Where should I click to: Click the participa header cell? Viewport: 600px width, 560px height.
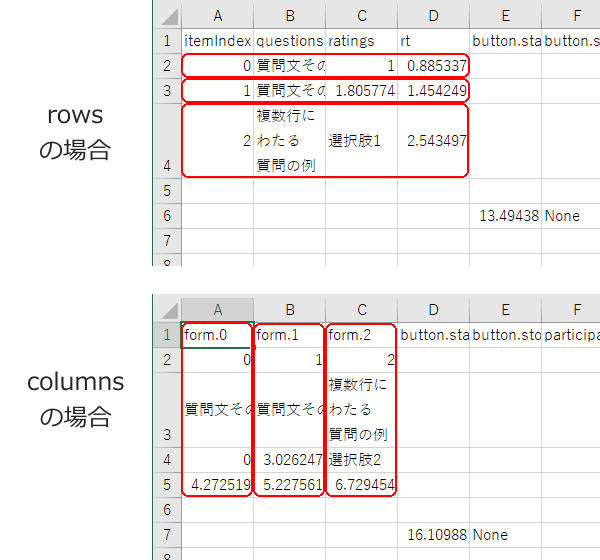click(571, 335)
